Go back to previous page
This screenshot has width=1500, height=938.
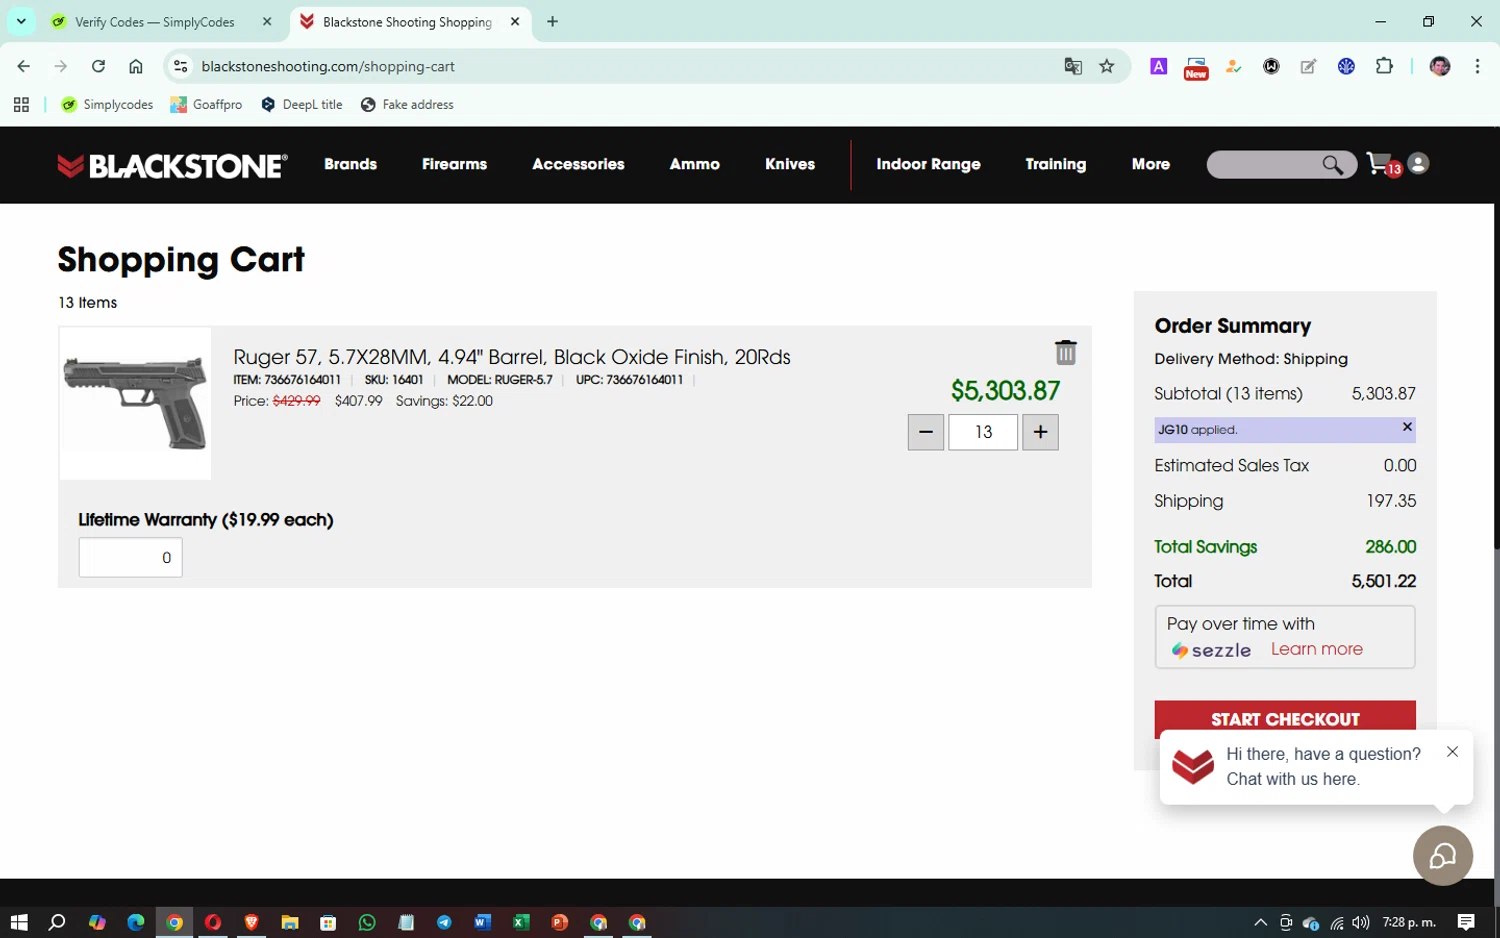click(24, 66)
